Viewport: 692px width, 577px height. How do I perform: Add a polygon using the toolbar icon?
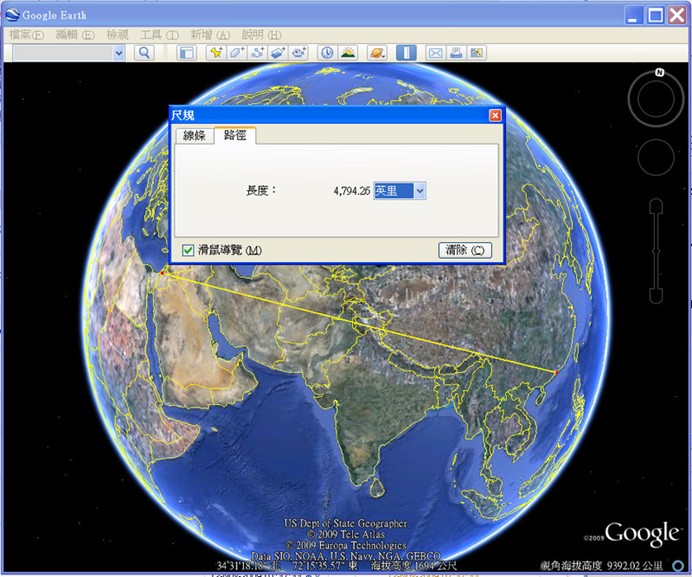coord(237,53)
